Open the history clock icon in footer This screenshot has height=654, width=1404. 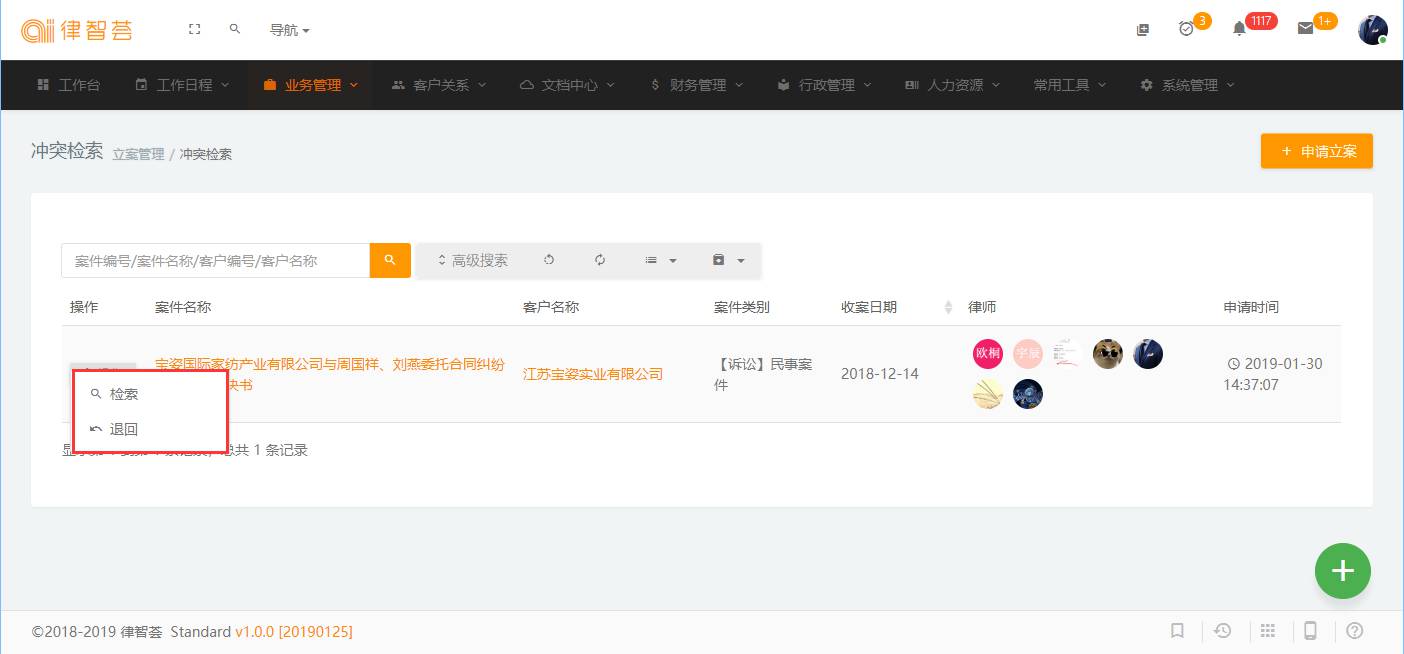click(x=1222, y=631)
